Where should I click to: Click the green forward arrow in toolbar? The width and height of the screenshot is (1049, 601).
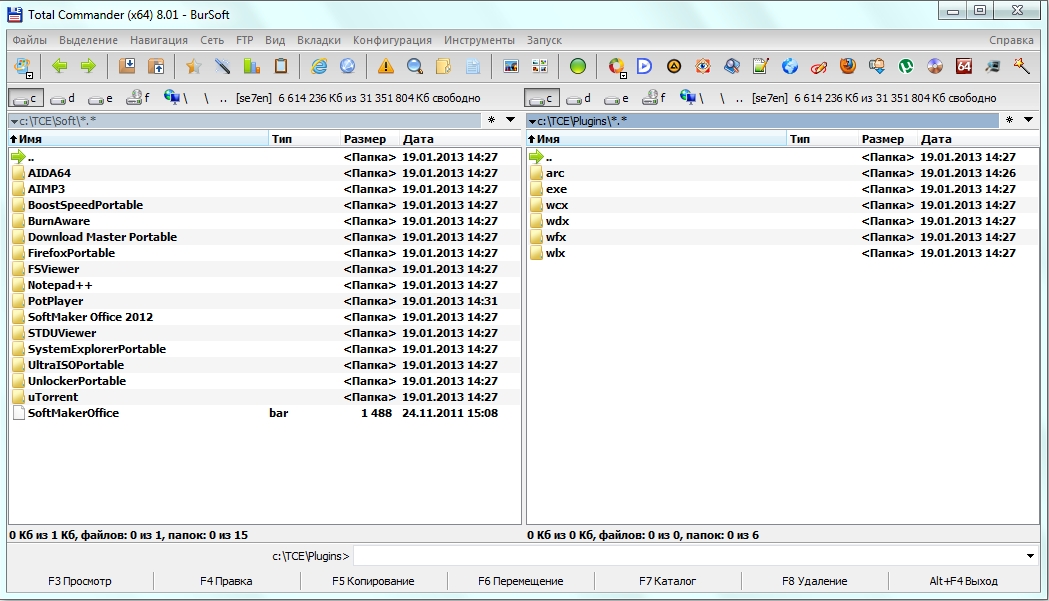coord(88,67)
